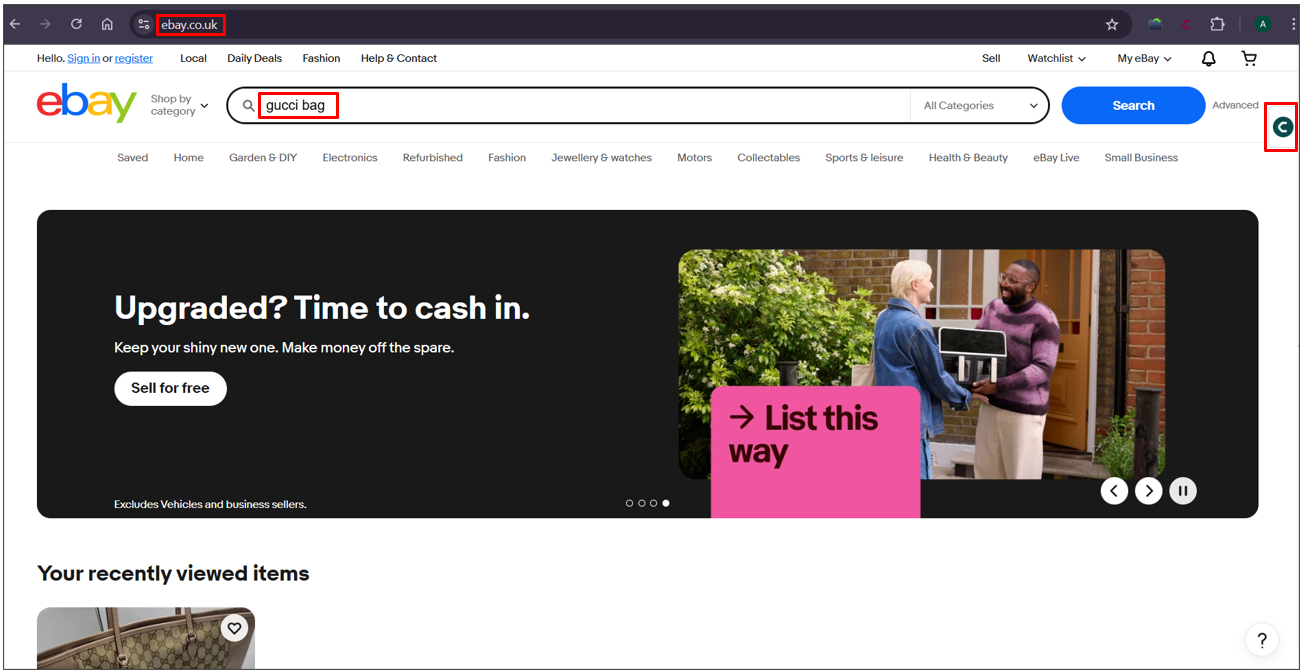This screenshot has width=1301, height=671.
Task: Expand the My eBay dropdown
Action: coord(1144,59)
